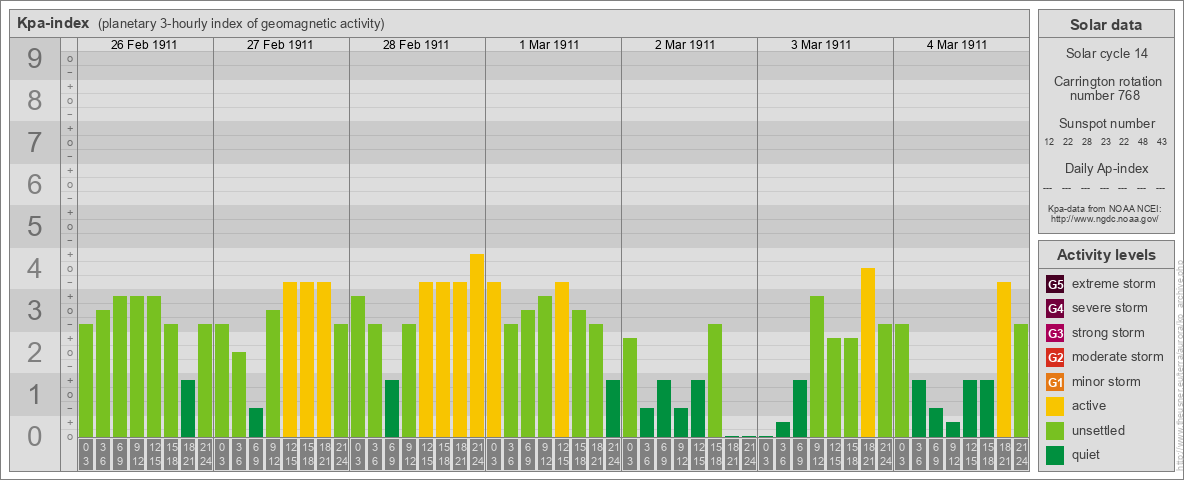Click the G2 moderate storm badge

click(1055, 357)
